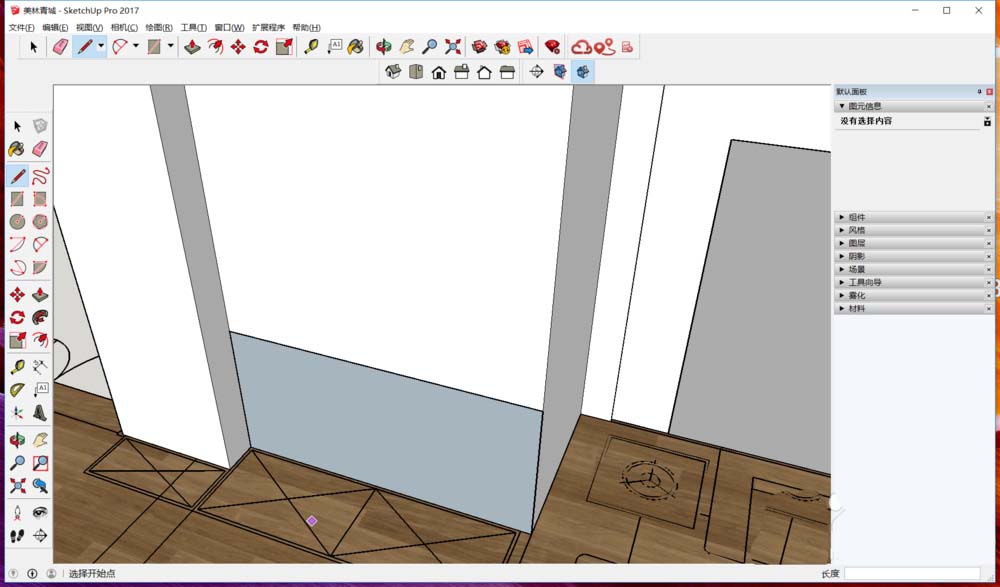This screenshot has height=587, width=1000.
Task: Expand the 材料 panel section
Action: tap(855, 306)
